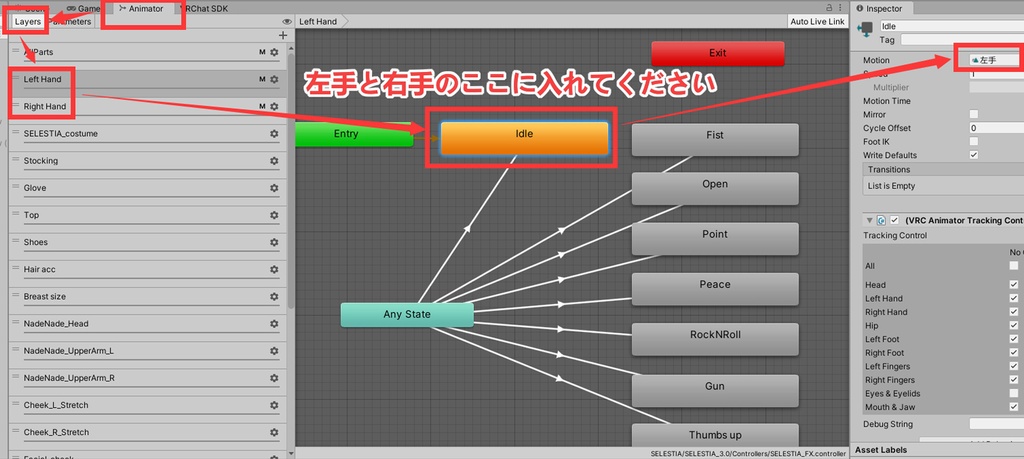Select the Inspector tab
Viewport: 1024px width, 459px height.
[x=880, y=8]
